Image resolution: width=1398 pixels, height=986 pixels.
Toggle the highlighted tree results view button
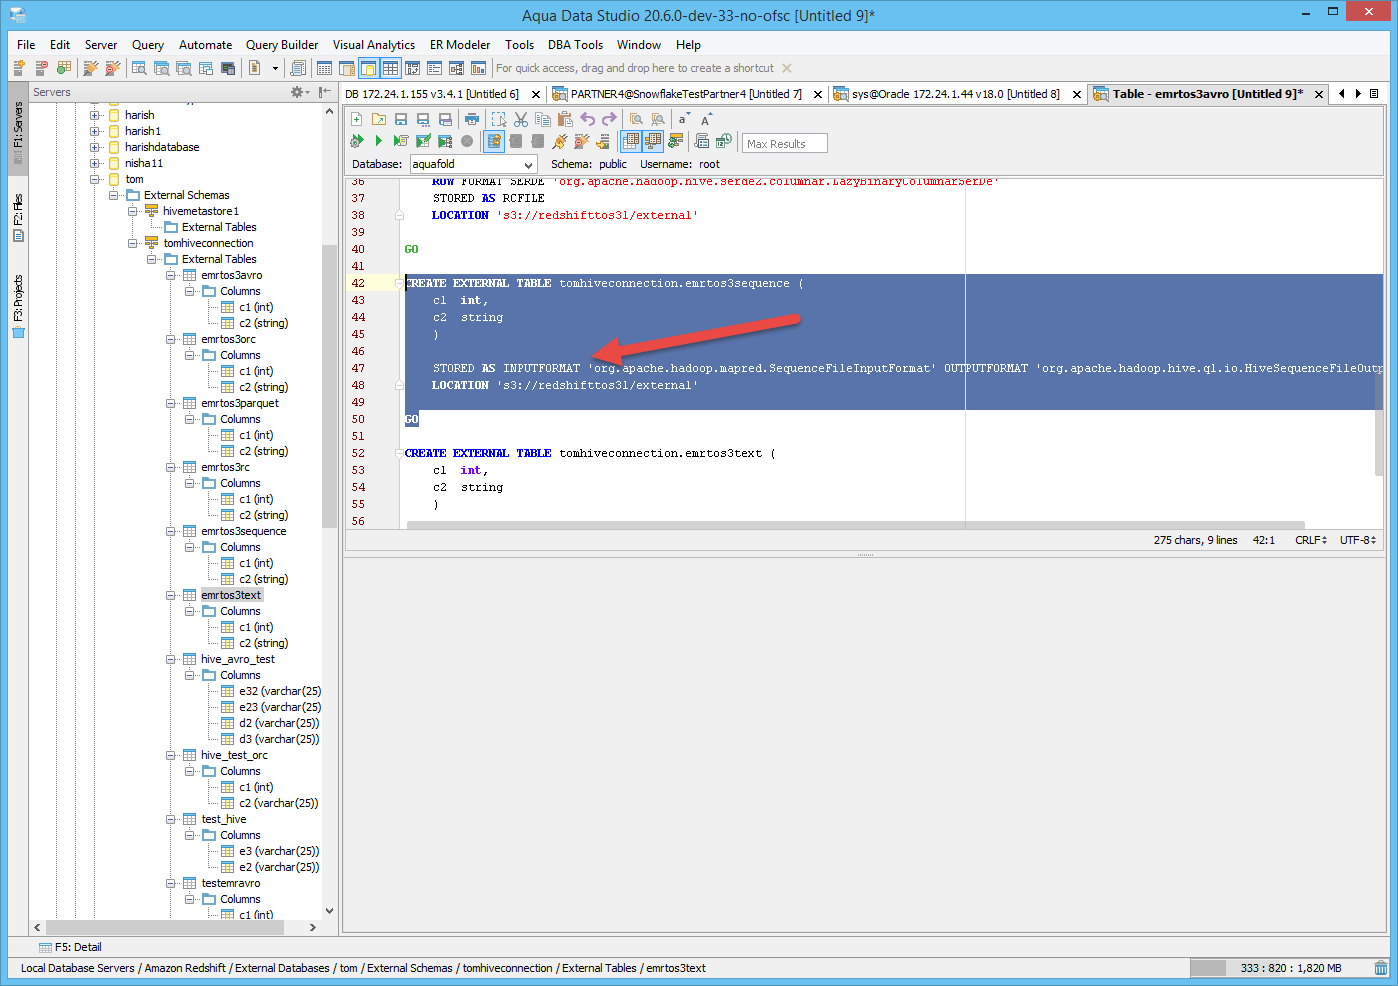[653, 141]
